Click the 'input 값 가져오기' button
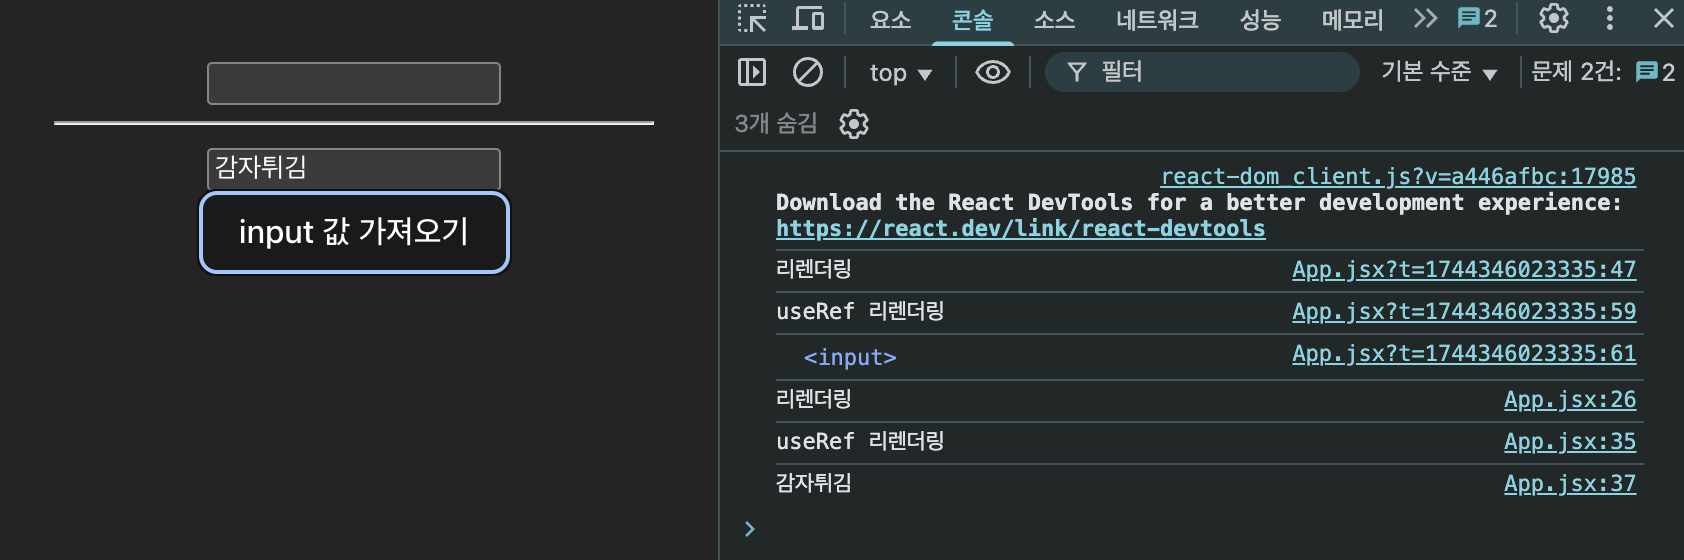 (355, 232)
